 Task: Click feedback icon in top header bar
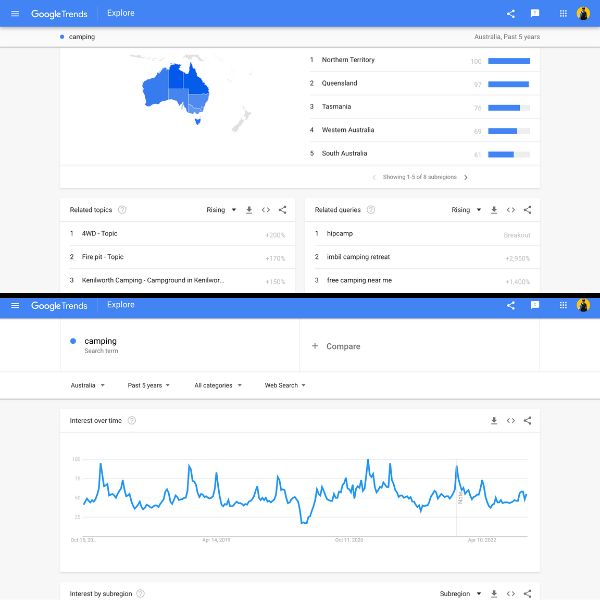[x=535, y=13]
